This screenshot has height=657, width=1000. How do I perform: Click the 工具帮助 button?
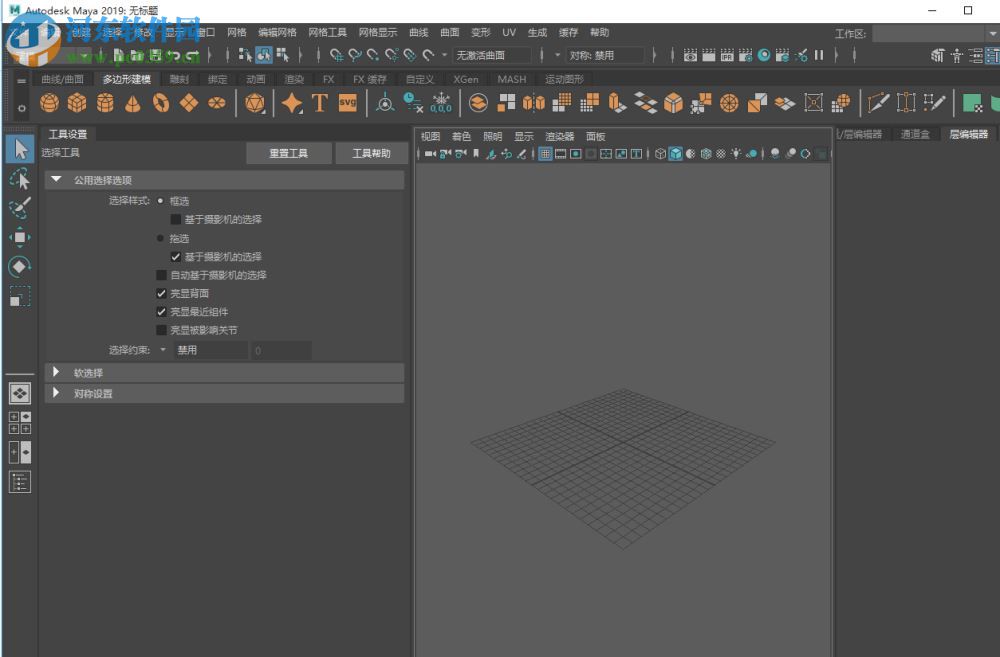tap(371, 153)
